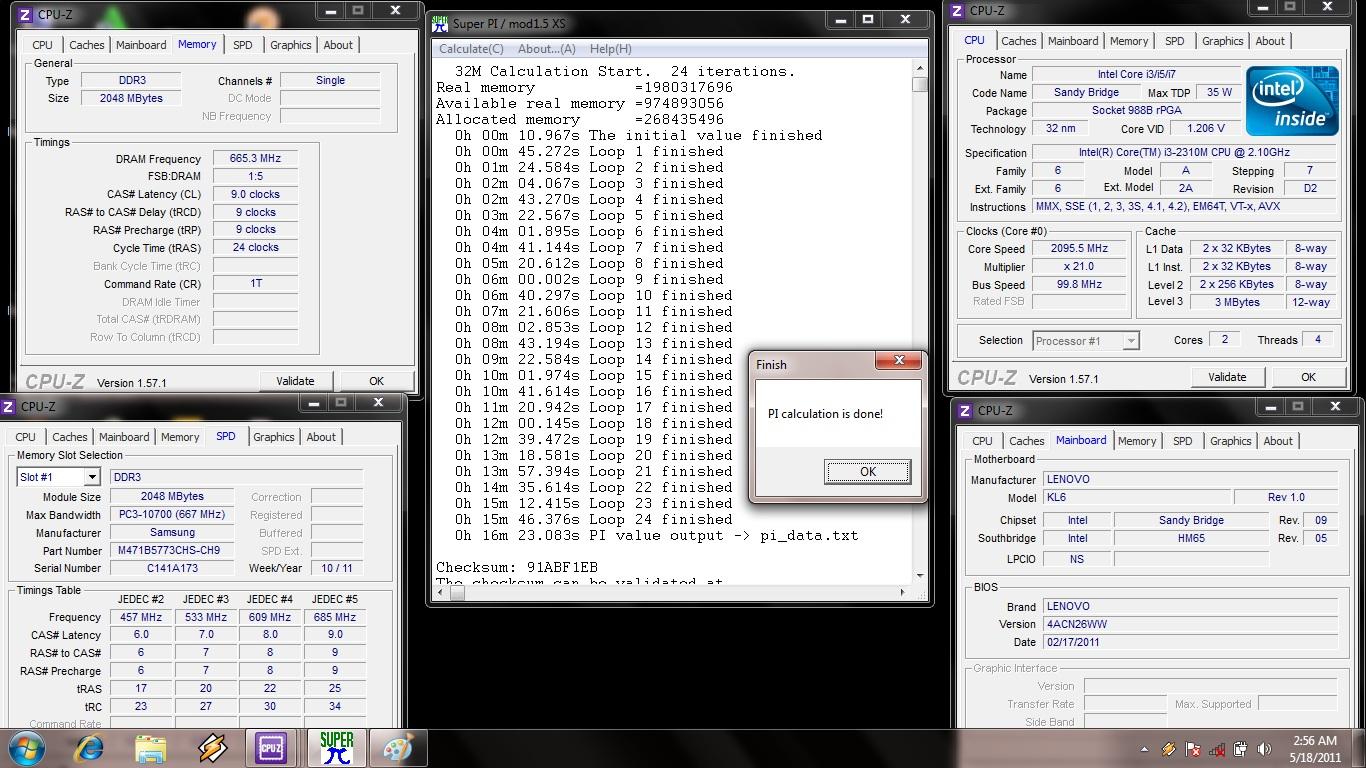Select Caches tab in CPU-Z Memory window
The height and width of the screenshot is (768, 1366).
click(86, 45)
